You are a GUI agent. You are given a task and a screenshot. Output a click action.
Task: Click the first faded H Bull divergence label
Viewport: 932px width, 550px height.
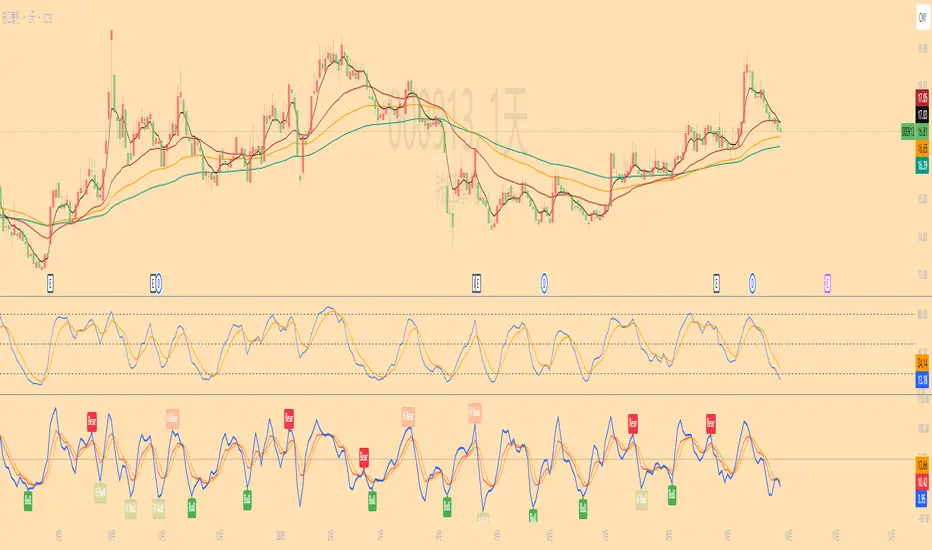pos(100,493)
